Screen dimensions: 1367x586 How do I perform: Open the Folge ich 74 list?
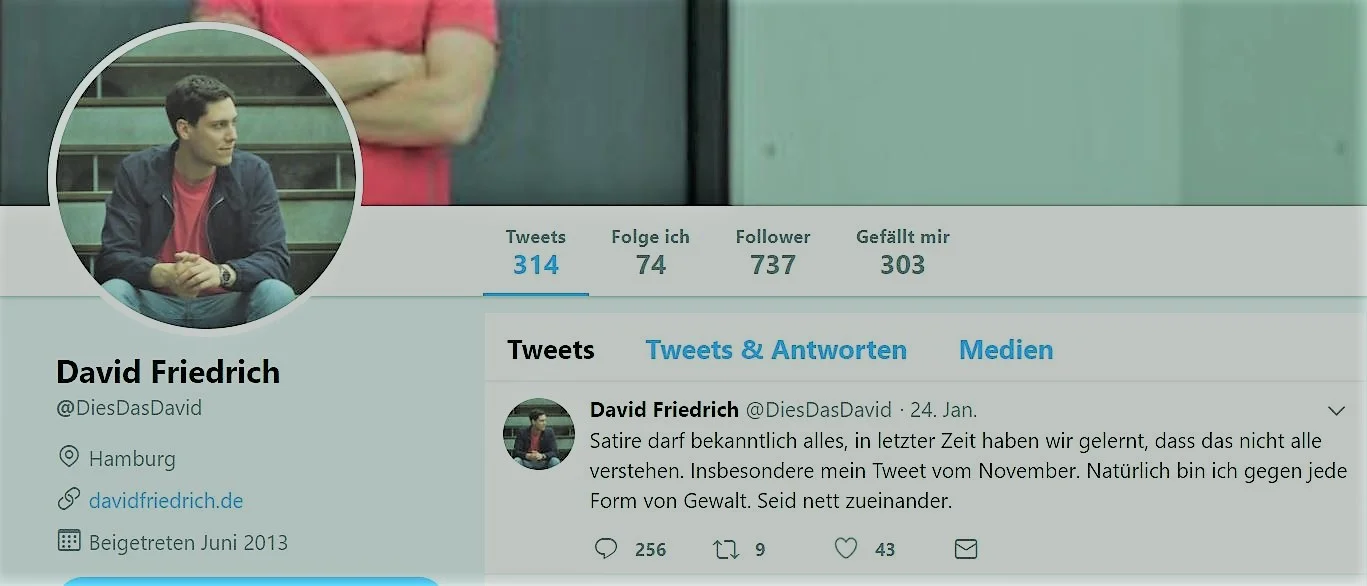(x=650, y=252)
